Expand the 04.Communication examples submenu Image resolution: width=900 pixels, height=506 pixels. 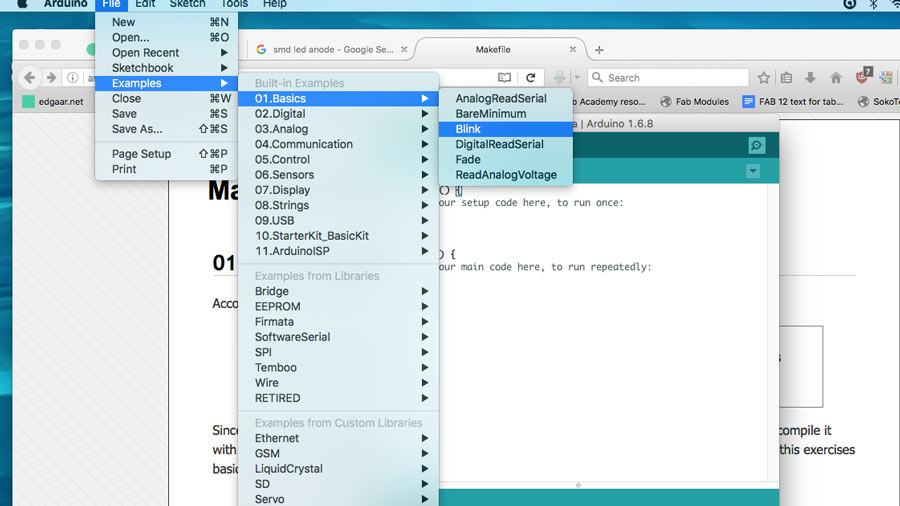(x=339, y=145)
